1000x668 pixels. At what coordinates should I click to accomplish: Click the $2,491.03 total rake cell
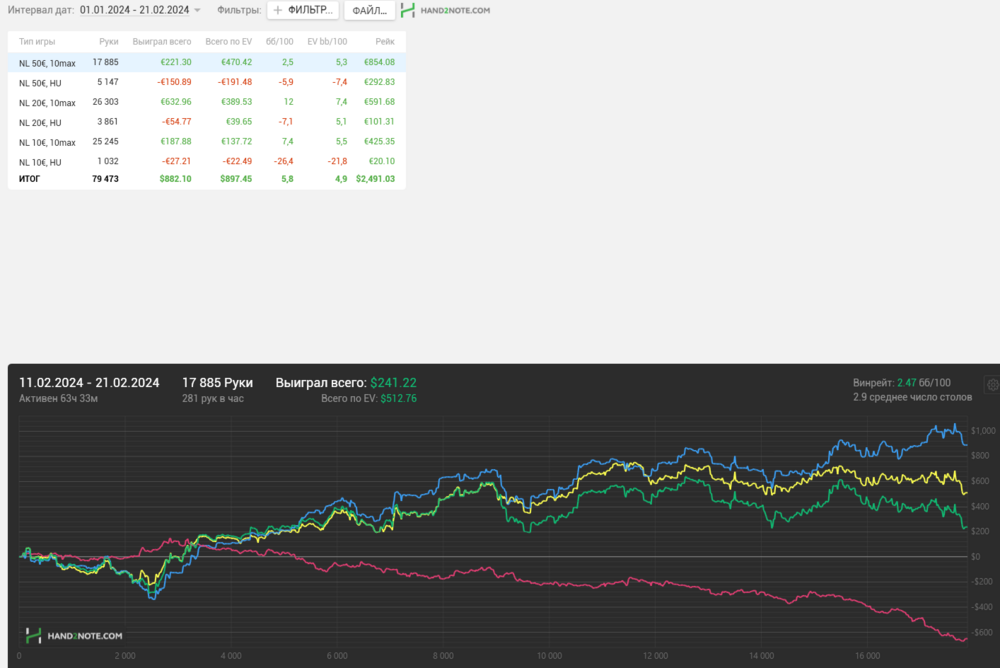pyautogui.click(x=376, y=179)
